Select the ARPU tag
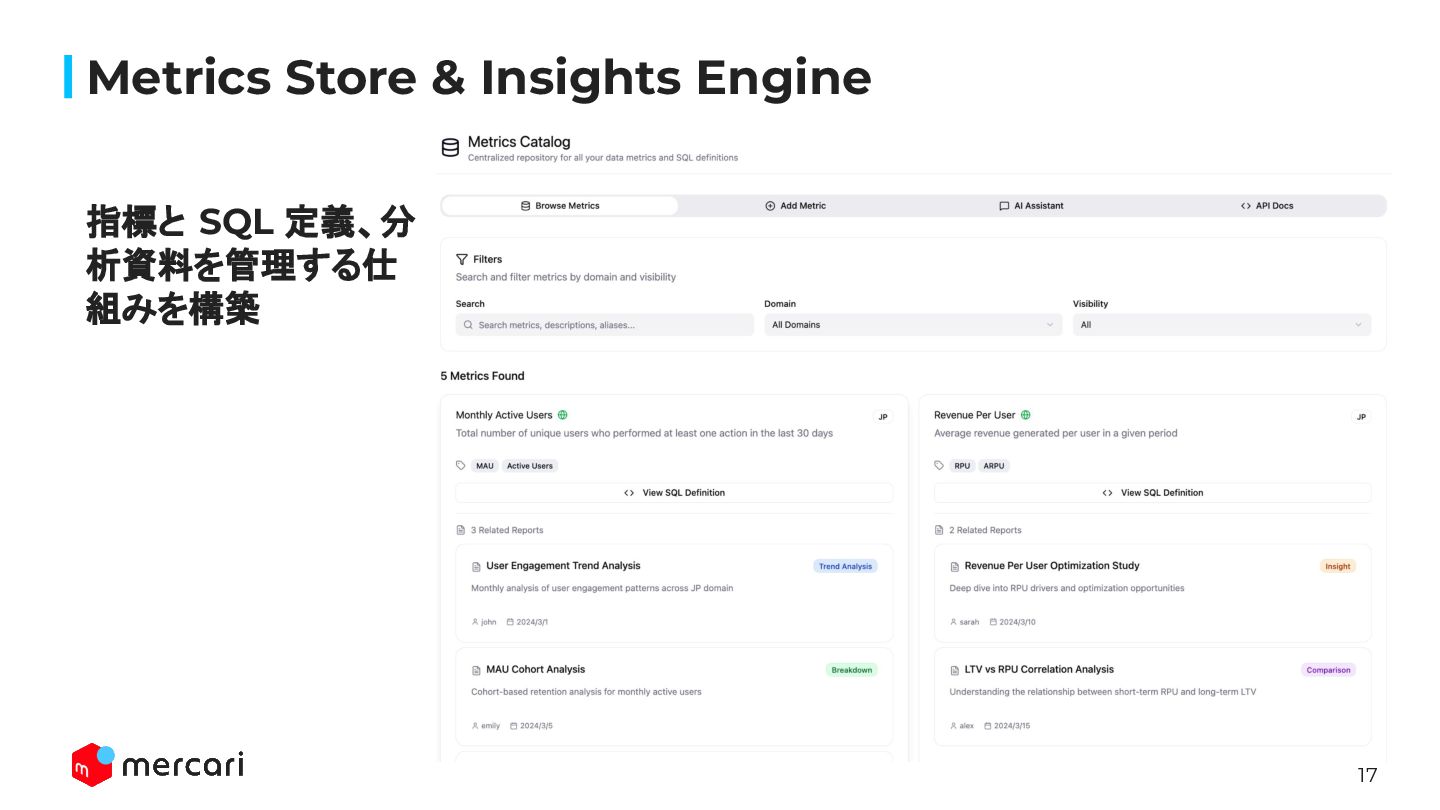The height and width of the screenshot is (810, 1440). pyautogui.click(x=994, y=466)
